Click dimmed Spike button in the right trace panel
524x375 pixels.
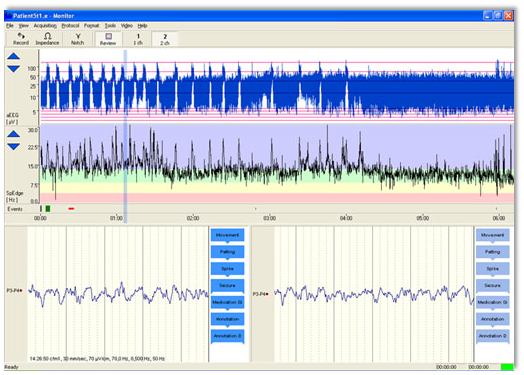click(x=493, y=269)
